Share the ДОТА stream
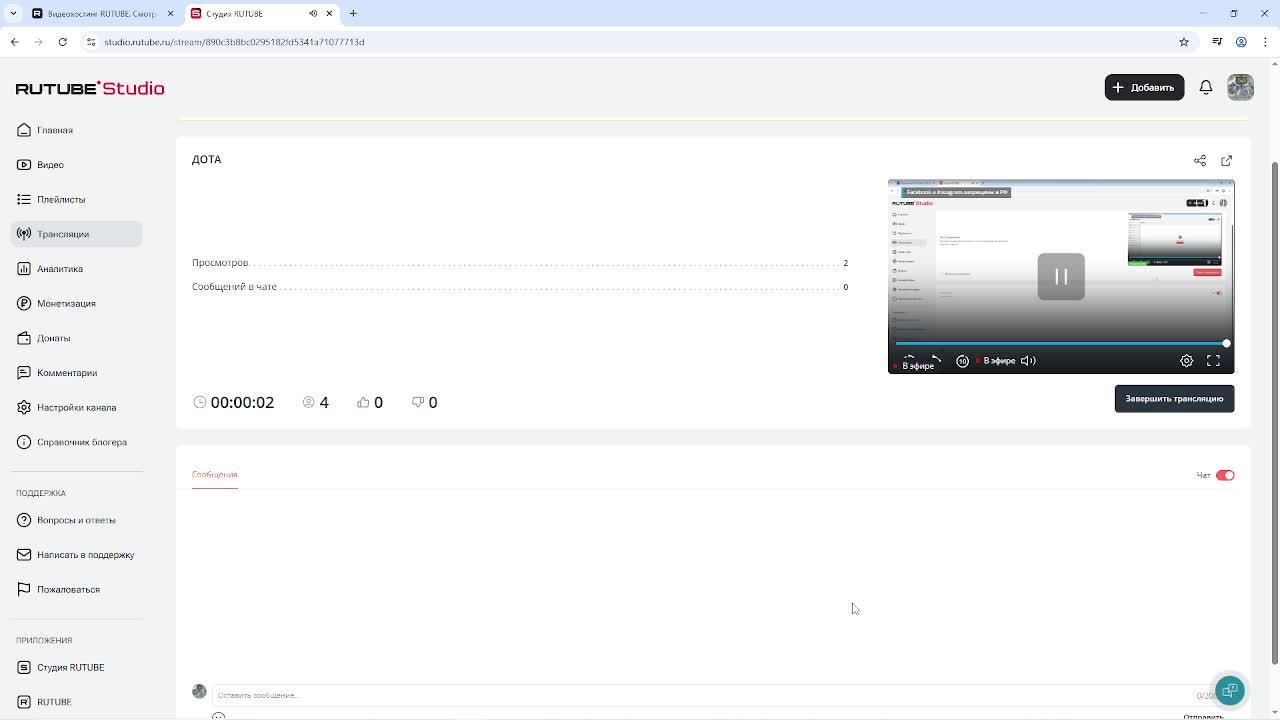Screen dimensions: 1280x720 [x=1200, y=160]
